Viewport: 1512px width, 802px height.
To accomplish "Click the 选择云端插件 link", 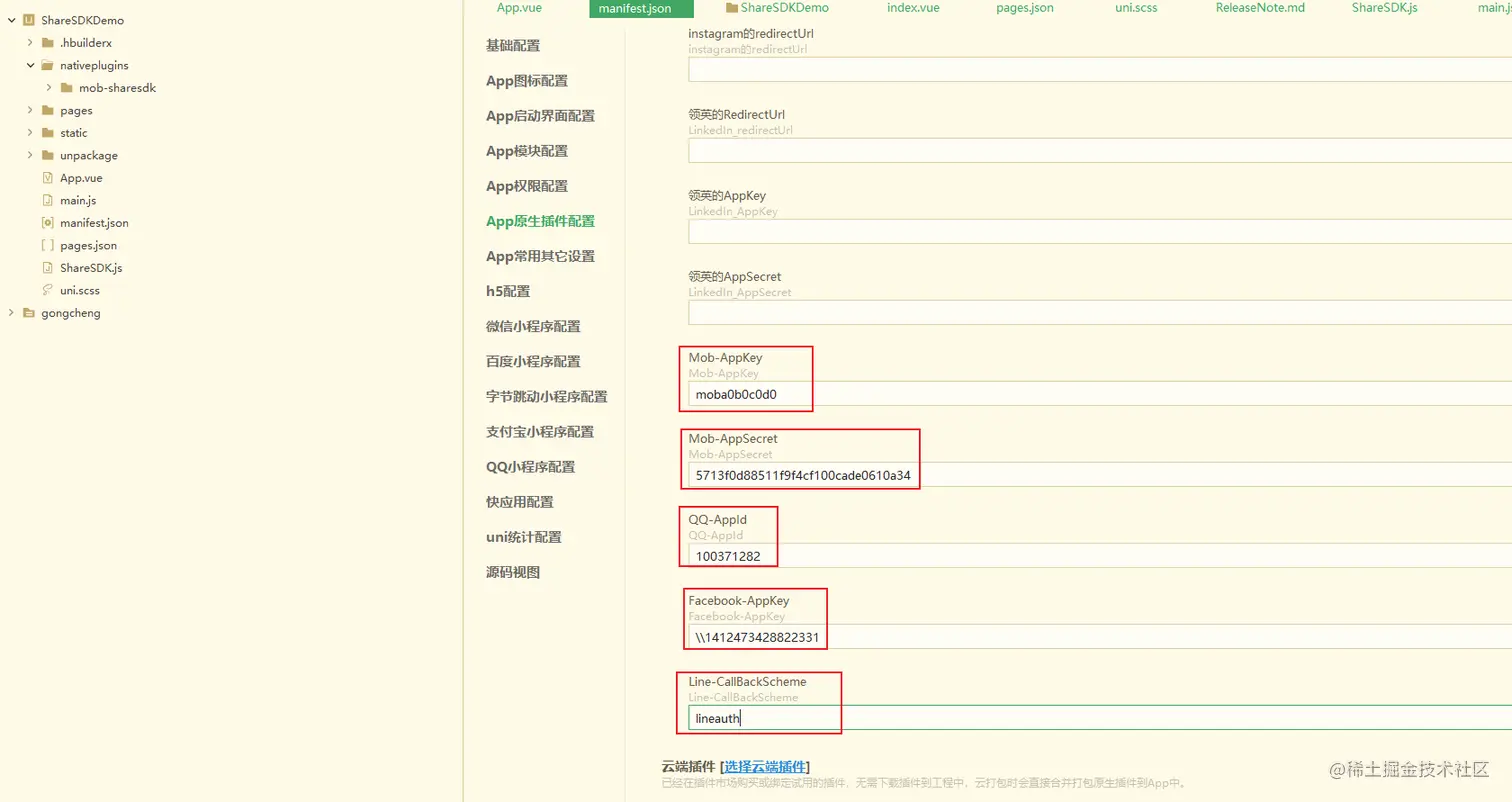I will click(x=765, y=766).
